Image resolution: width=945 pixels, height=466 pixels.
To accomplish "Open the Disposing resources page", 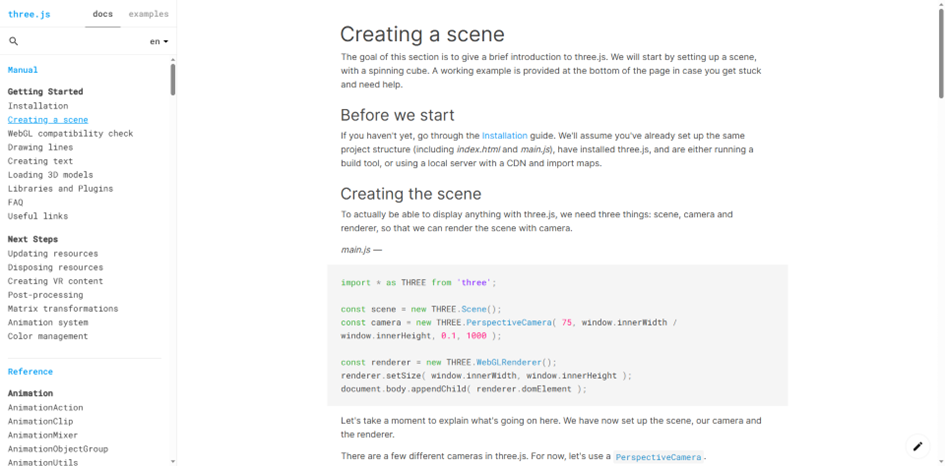I will [55, 267].
